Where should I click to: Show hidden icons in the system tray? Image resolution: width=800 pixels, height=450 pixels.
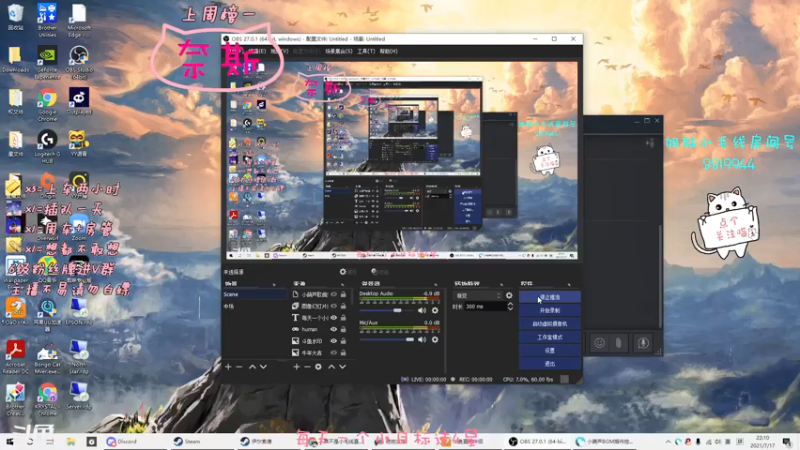pyautogui.click(x=668, y=441)
